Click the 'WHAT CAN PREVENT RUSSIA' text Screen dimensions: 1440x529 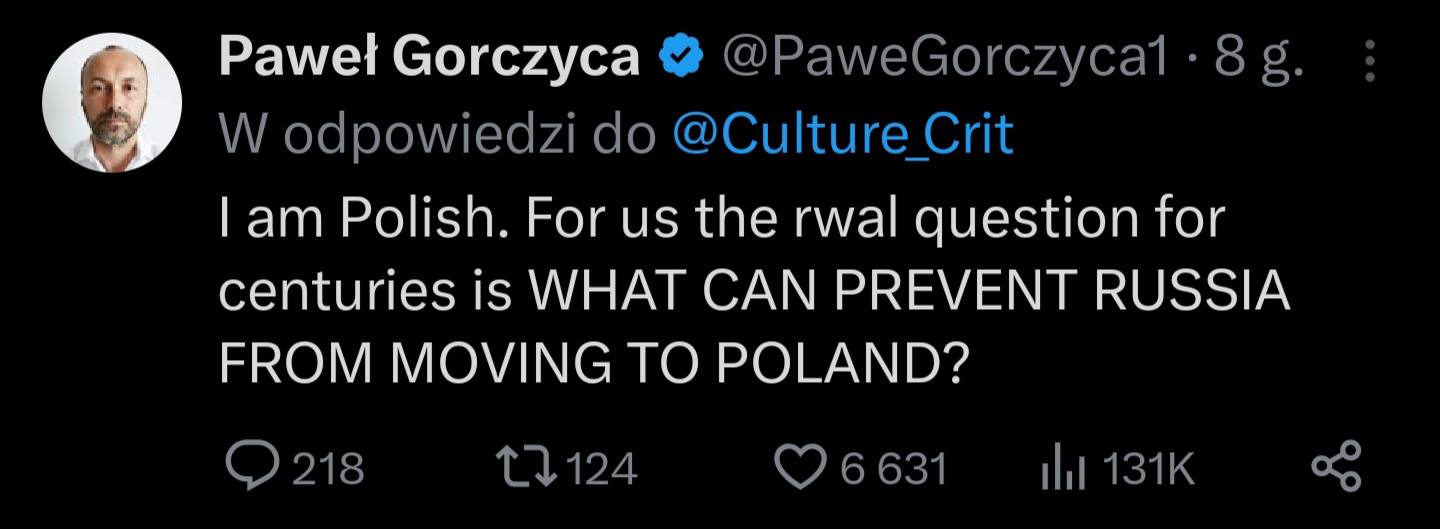pyautogui.click(x=909, y=293)
